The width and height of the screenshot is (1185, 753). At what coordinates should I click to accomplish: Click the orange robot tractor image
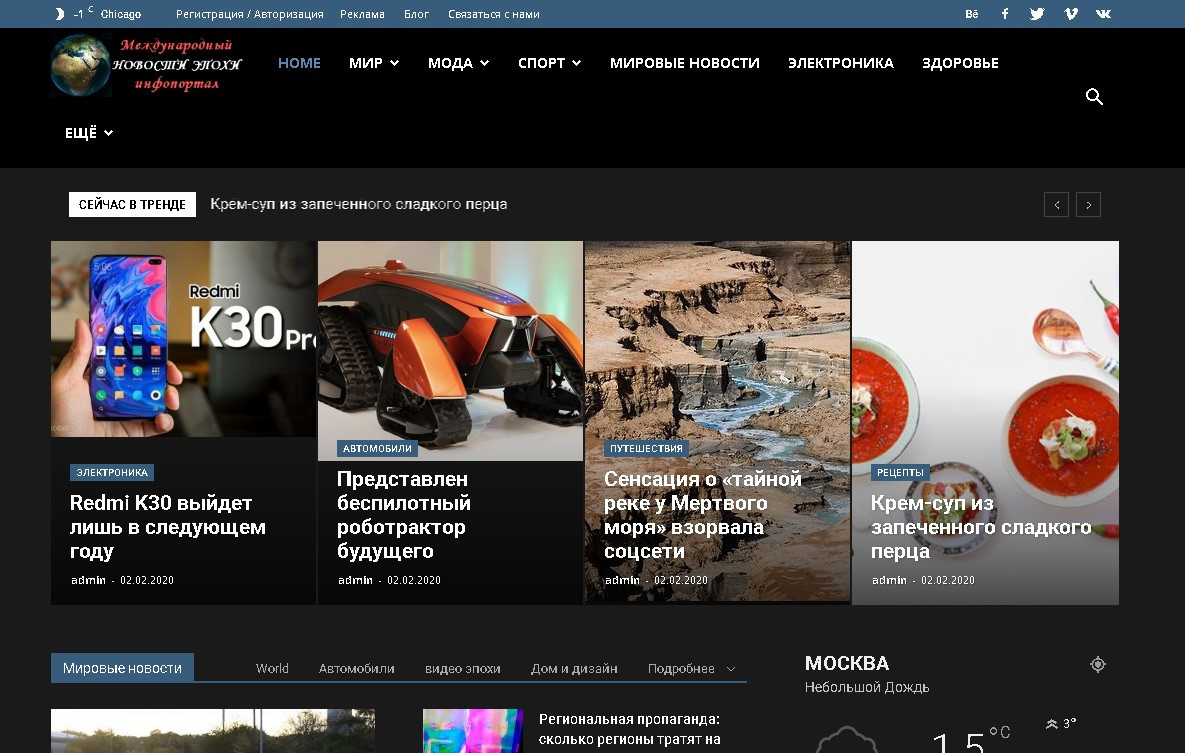450,351
